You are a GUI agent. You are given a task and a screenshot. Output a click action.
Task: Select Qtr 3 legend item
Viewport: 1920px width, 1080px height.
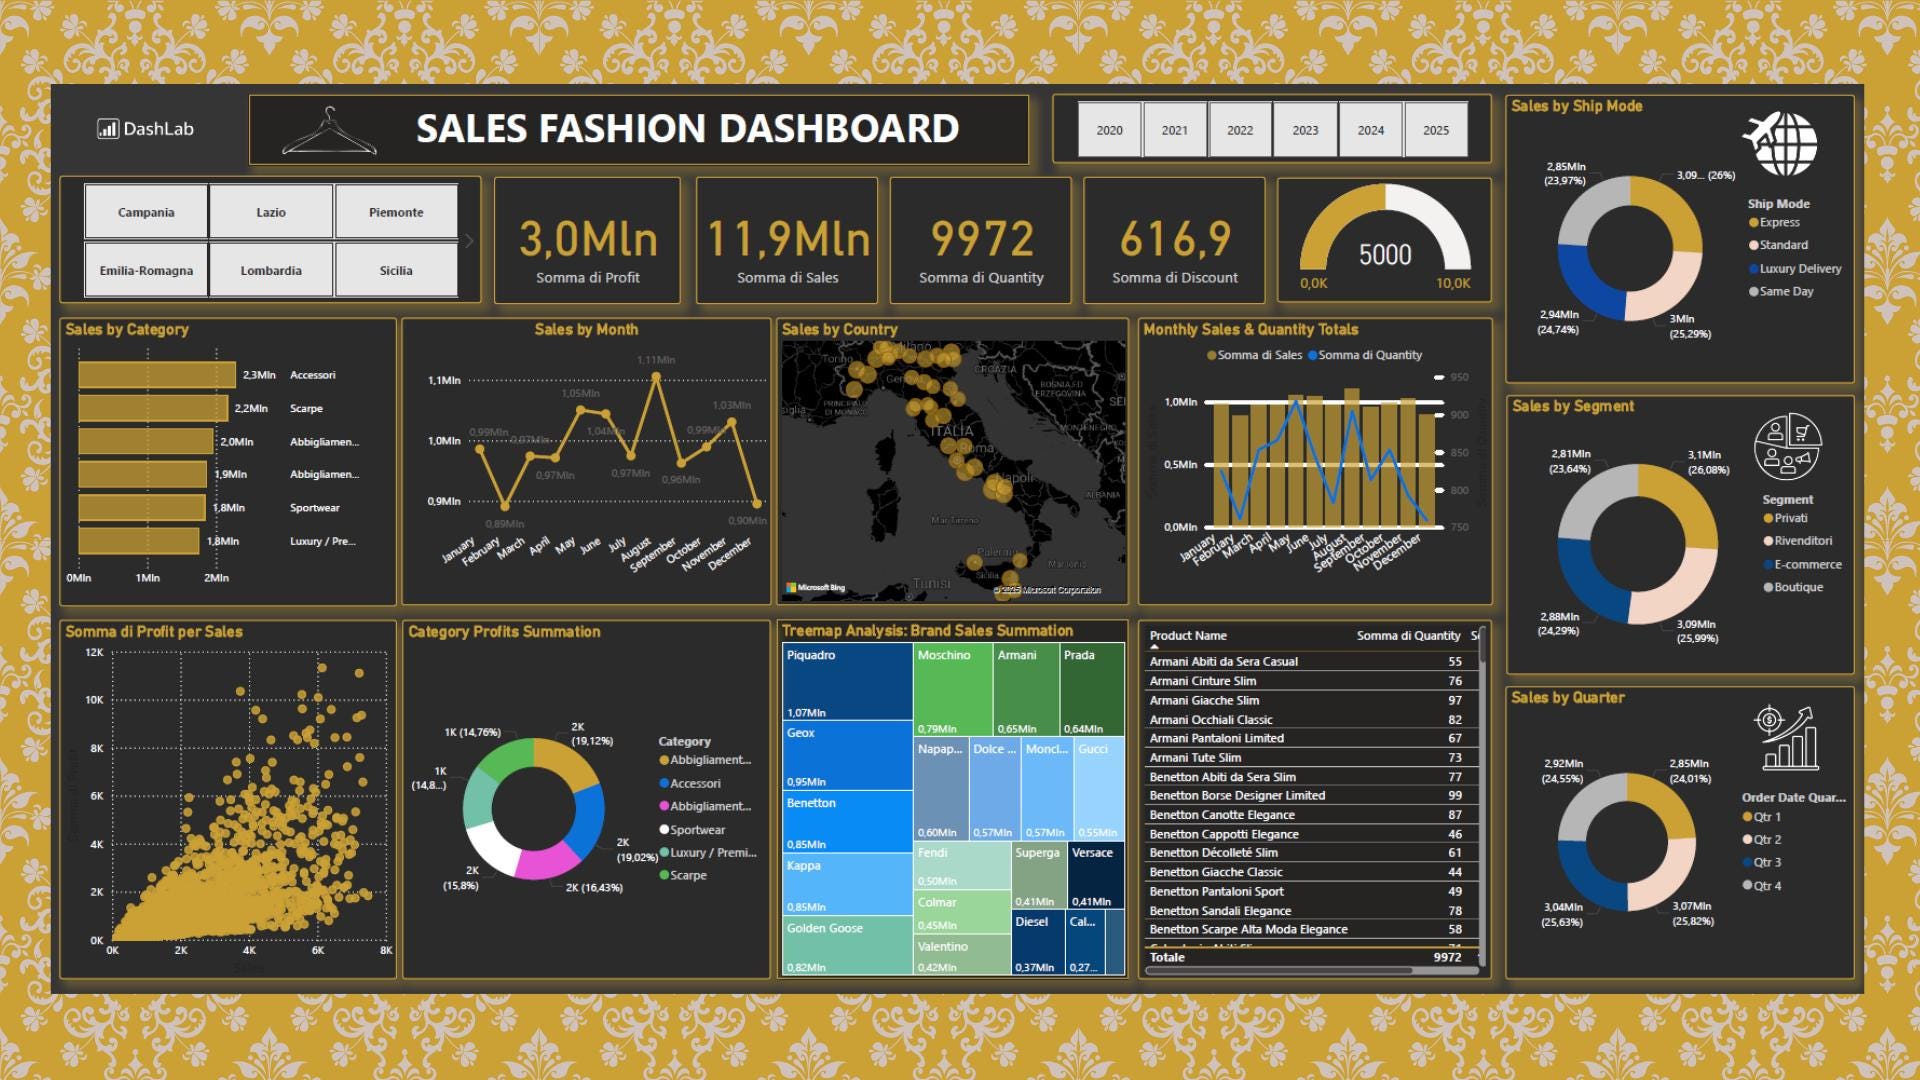(1762, 863)
